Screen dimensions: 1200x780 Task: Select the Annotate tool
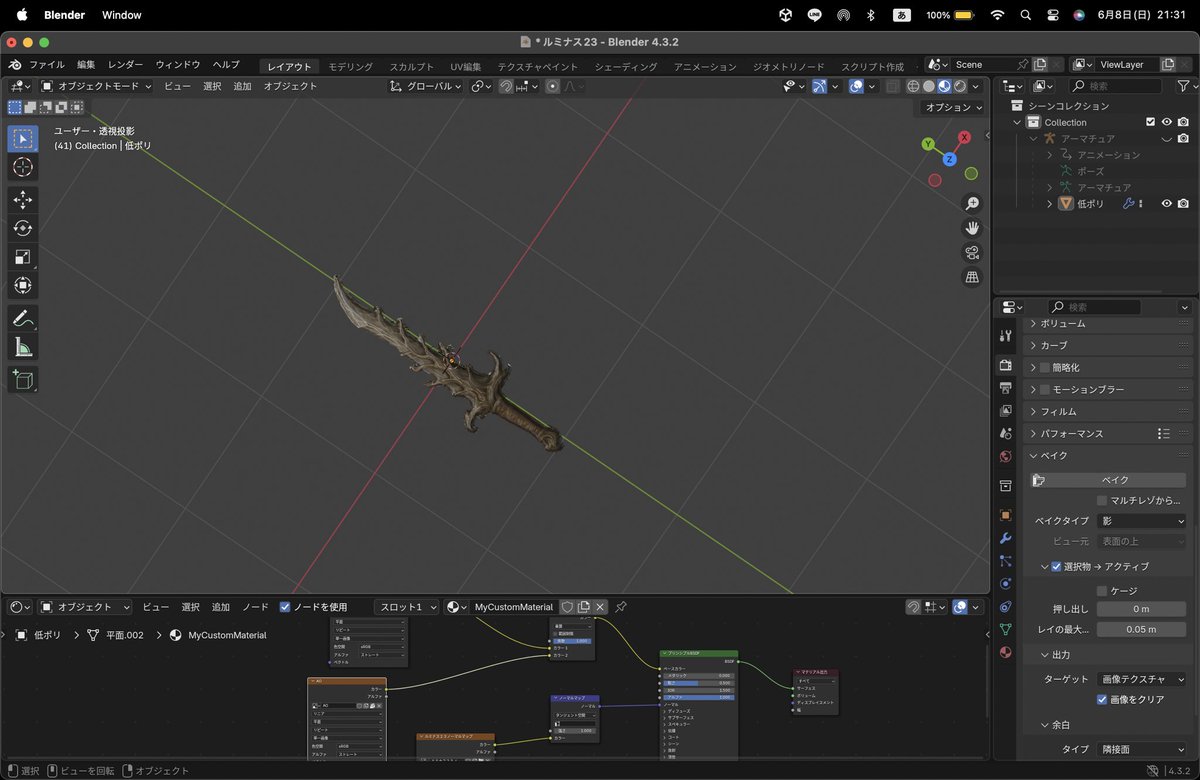pyautogui.click(x=23, y=319)
